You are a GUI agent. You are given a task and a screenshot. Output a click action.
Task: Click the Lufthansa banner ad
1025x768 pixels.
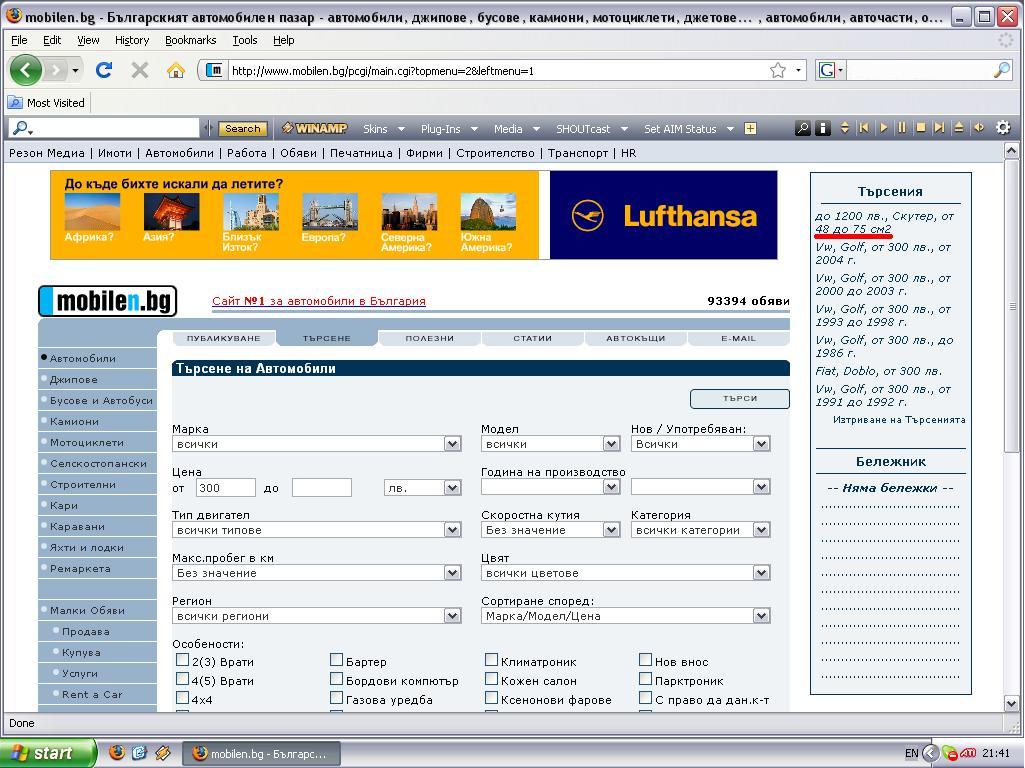pyautogui.click(x=664, y=215)
